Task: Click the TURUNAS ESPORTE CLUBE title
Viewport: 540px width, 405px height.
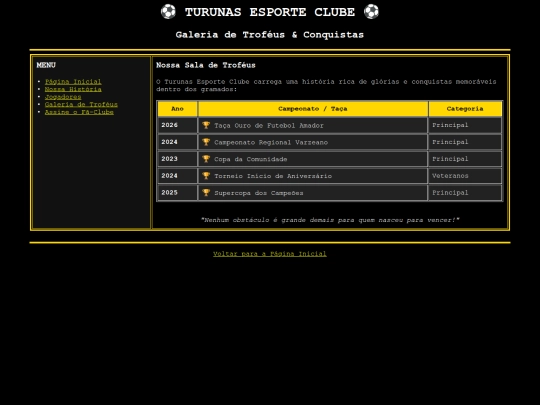Action: pos(270,12)
